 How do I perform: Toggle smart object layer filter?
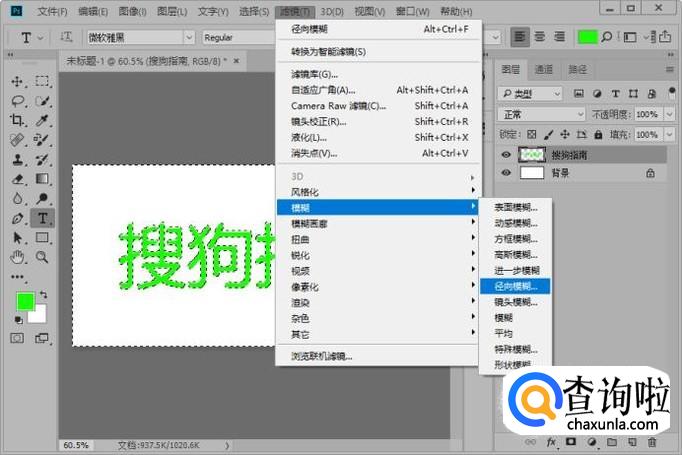pos(652,93)
